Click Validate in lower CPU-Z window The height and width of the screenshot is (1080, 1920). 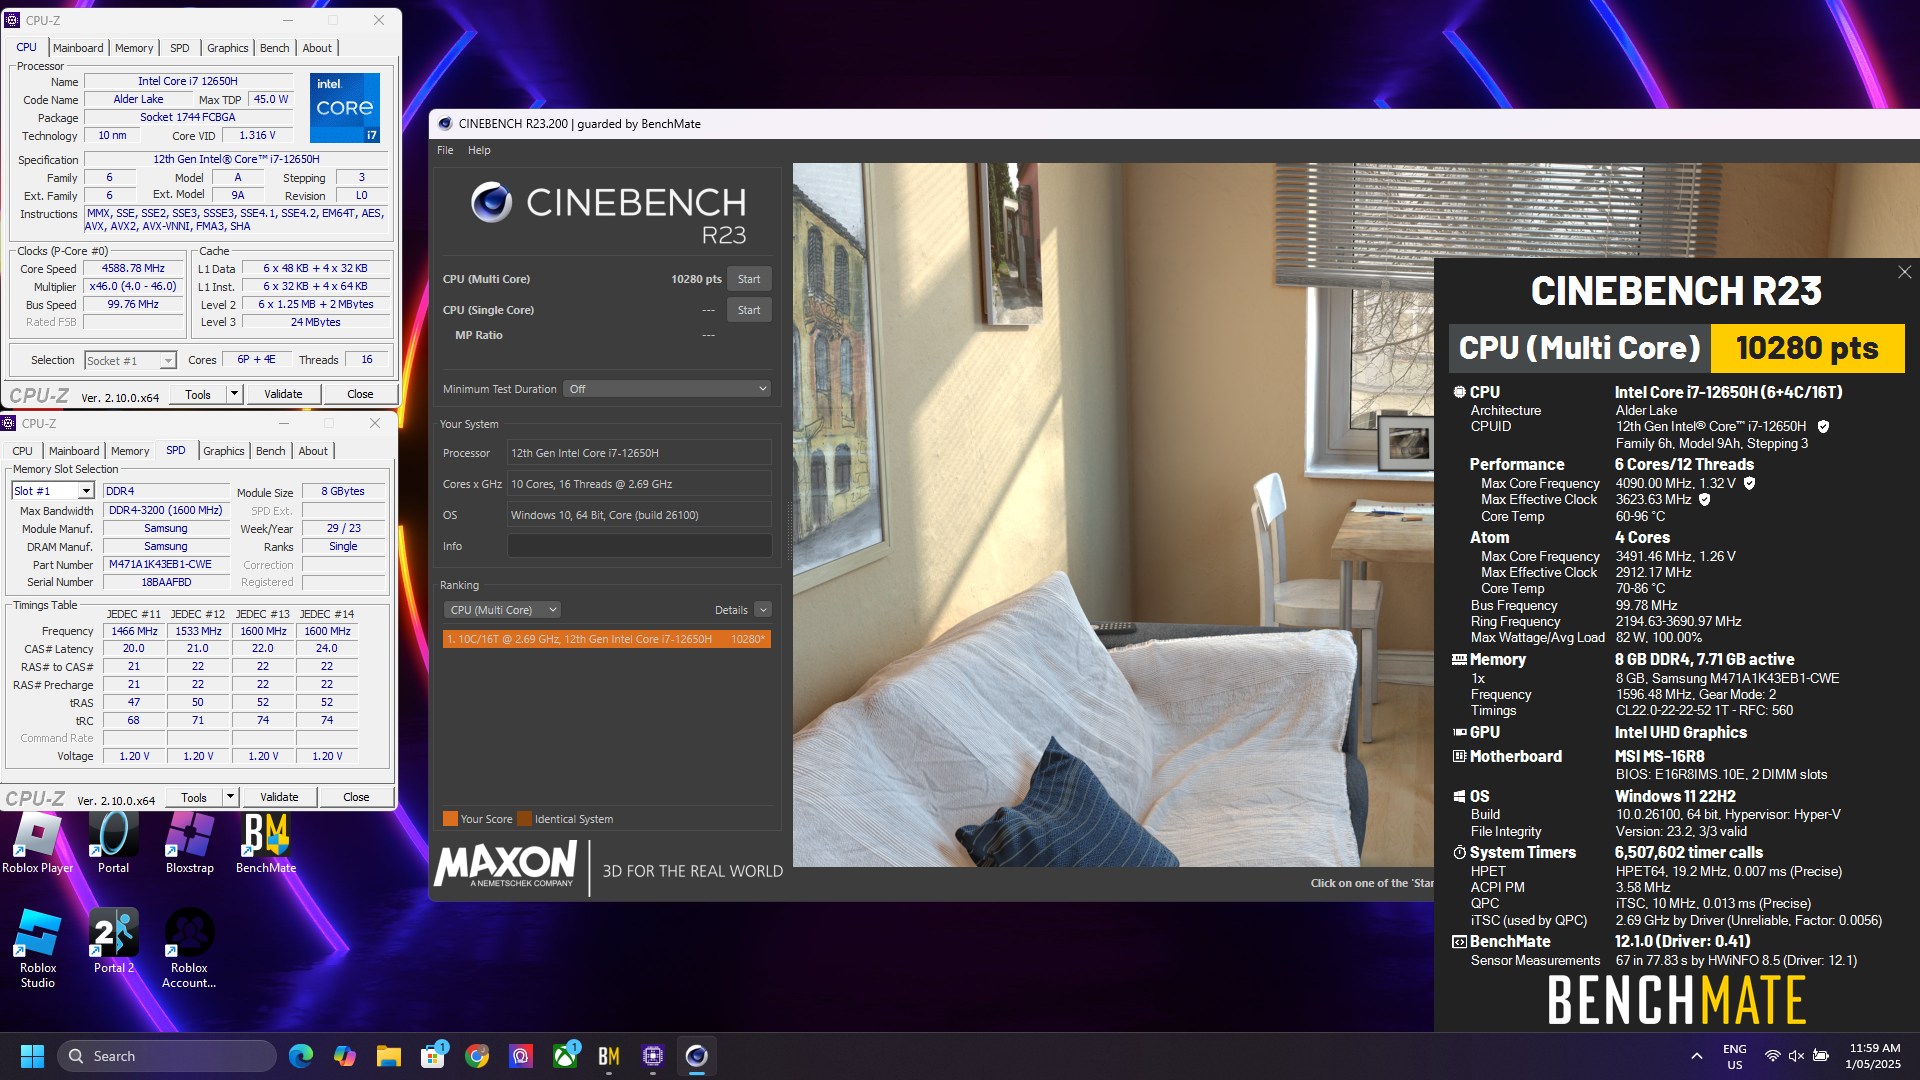279,797
